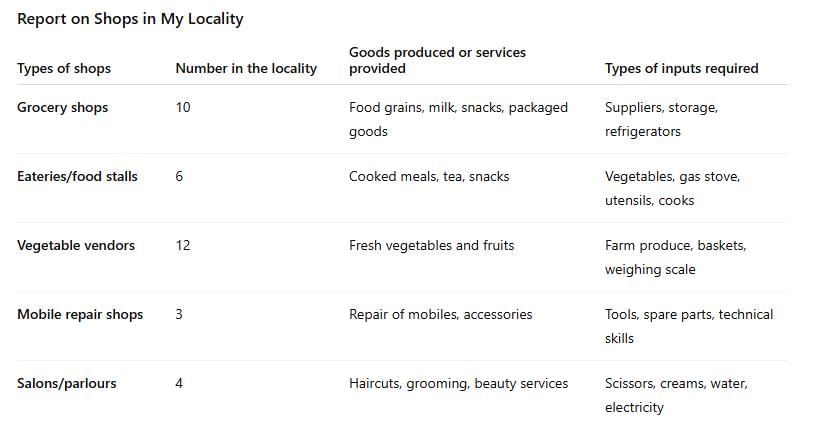The width and height of the screenshot is (817, 439).
Task: Click 'Haircuts, grooming, beauty services' cell
Action: [x=458, y=383]
